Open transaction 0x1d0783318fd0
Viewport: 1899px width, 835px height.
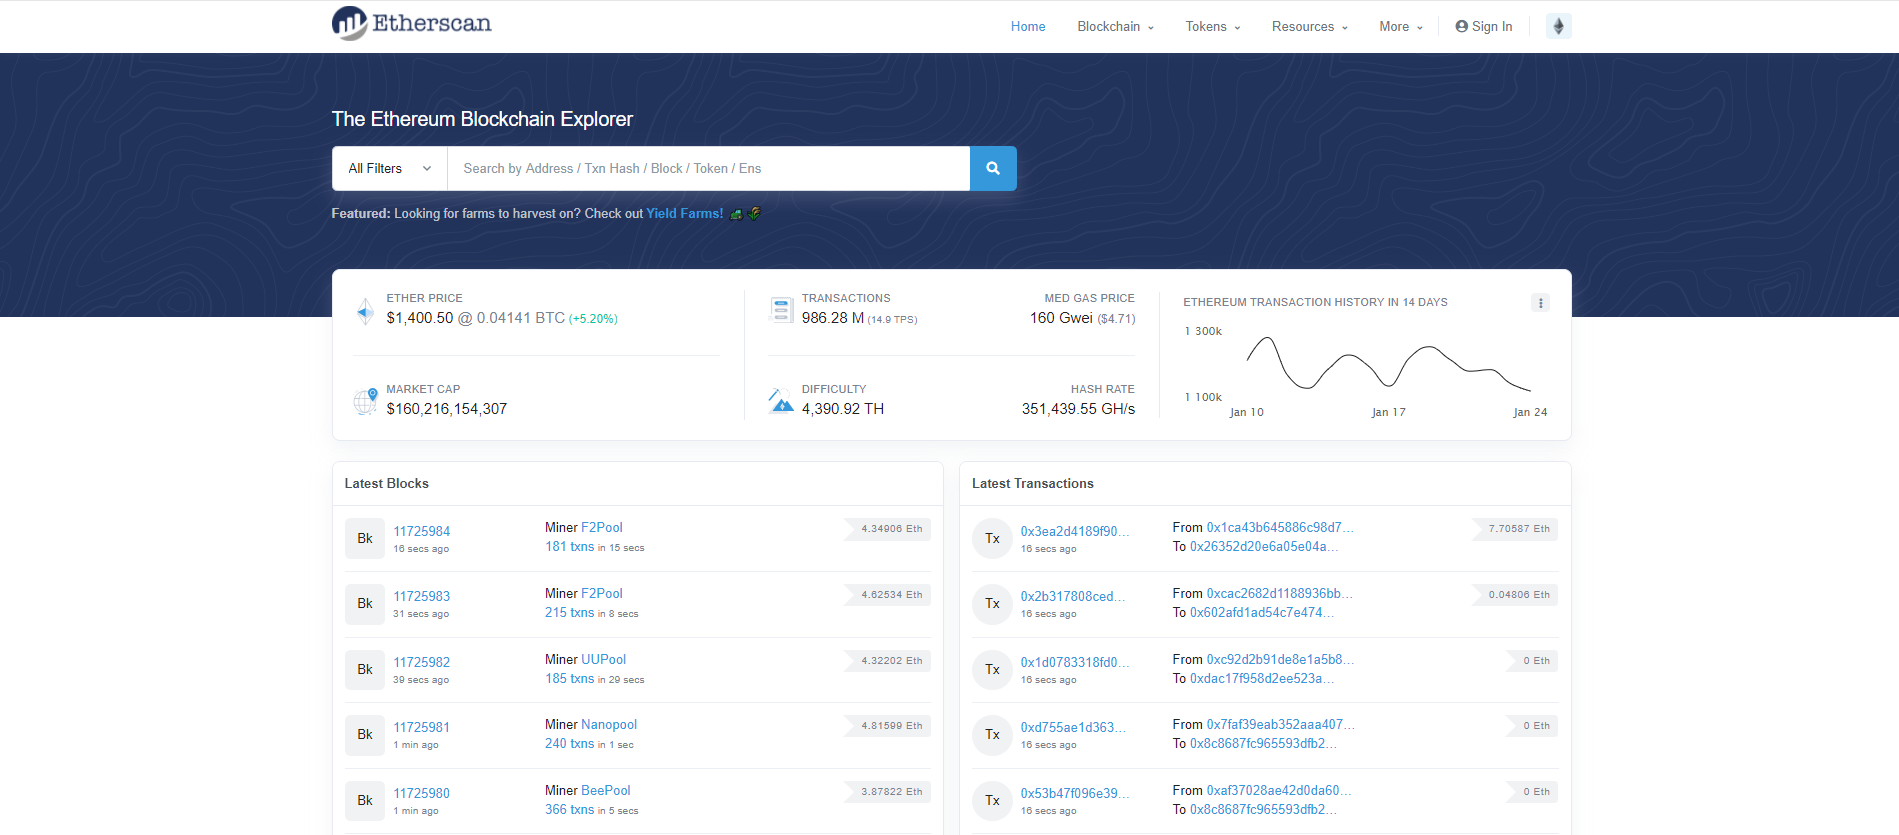(x=1075, y=662)
